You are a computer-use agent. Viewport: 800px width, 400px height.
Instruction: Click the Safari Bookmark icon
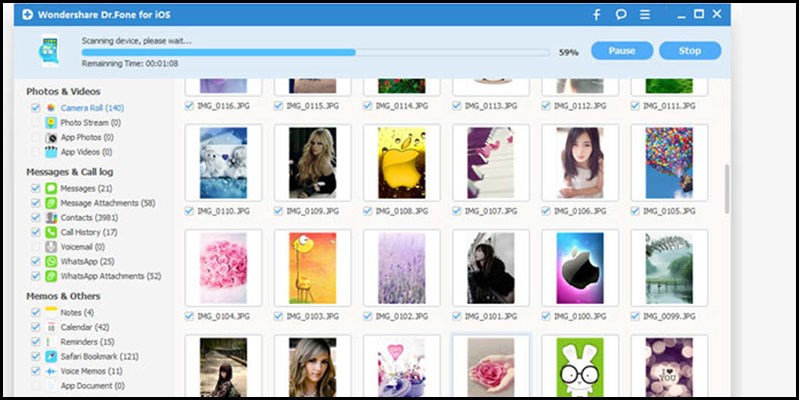coord(51,356)
